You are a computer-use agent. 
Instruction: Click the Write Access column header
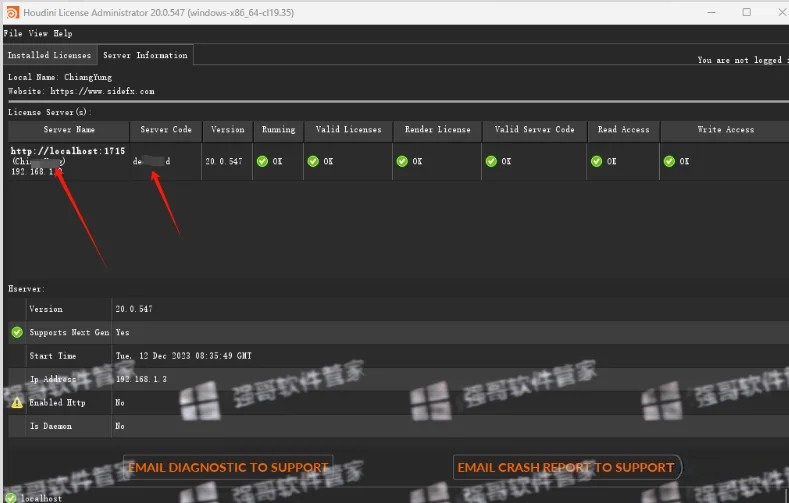tap(725, 130)
